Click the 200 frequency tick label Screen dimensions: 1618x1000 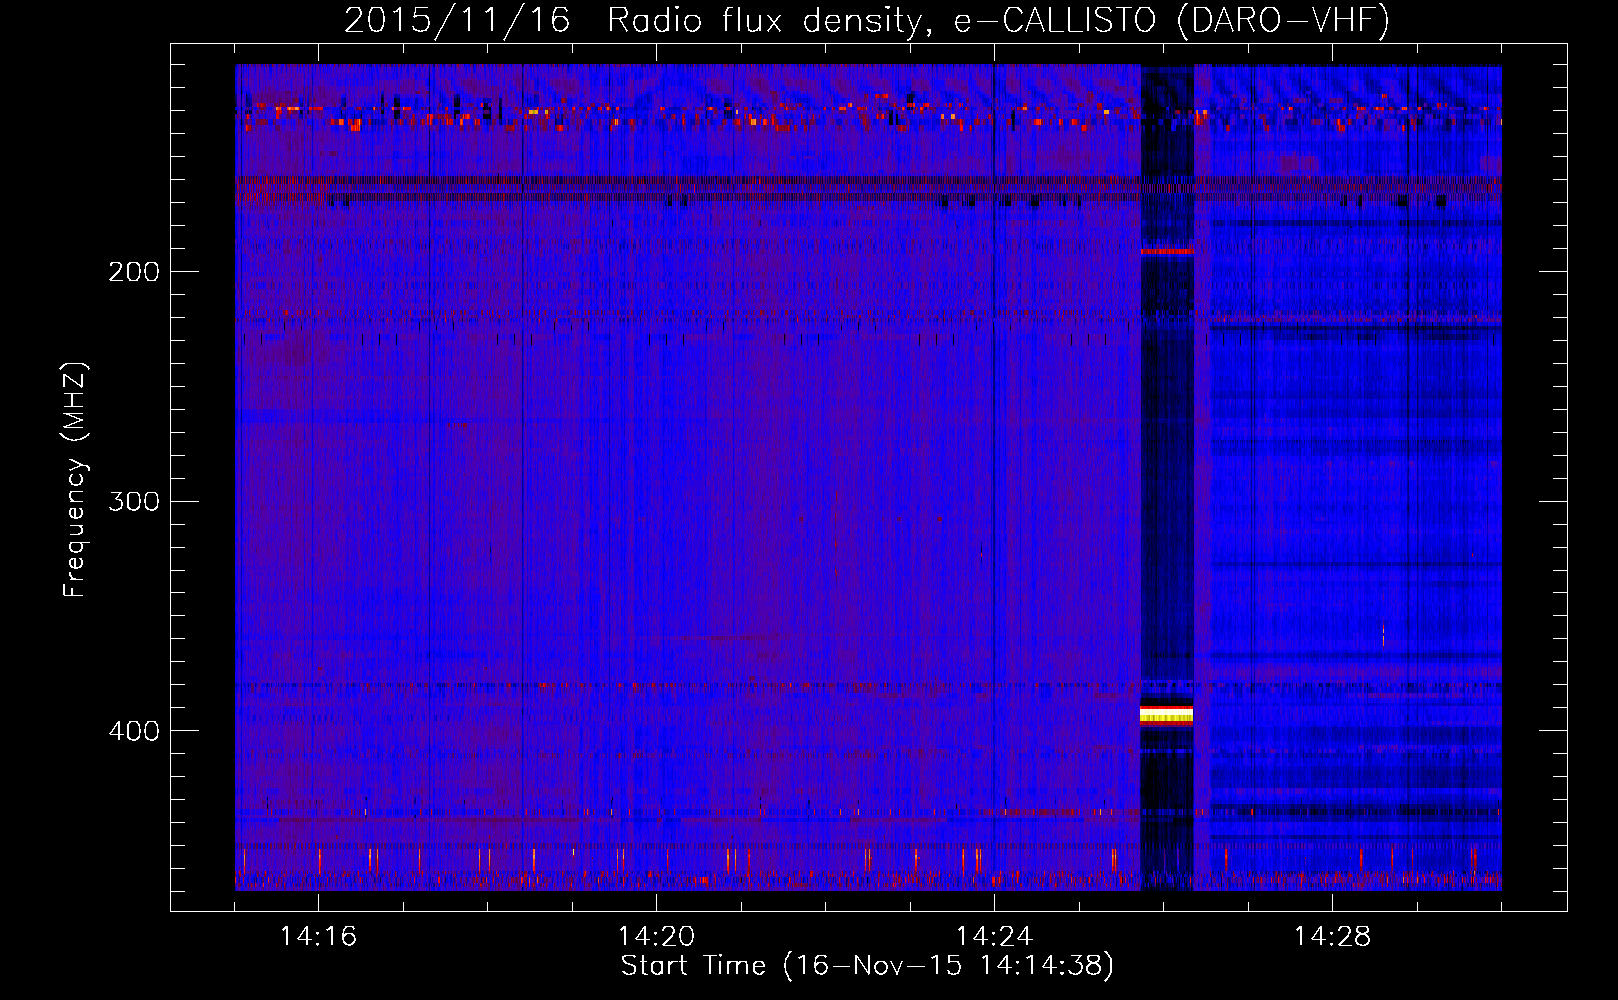(x=134, y=272)
